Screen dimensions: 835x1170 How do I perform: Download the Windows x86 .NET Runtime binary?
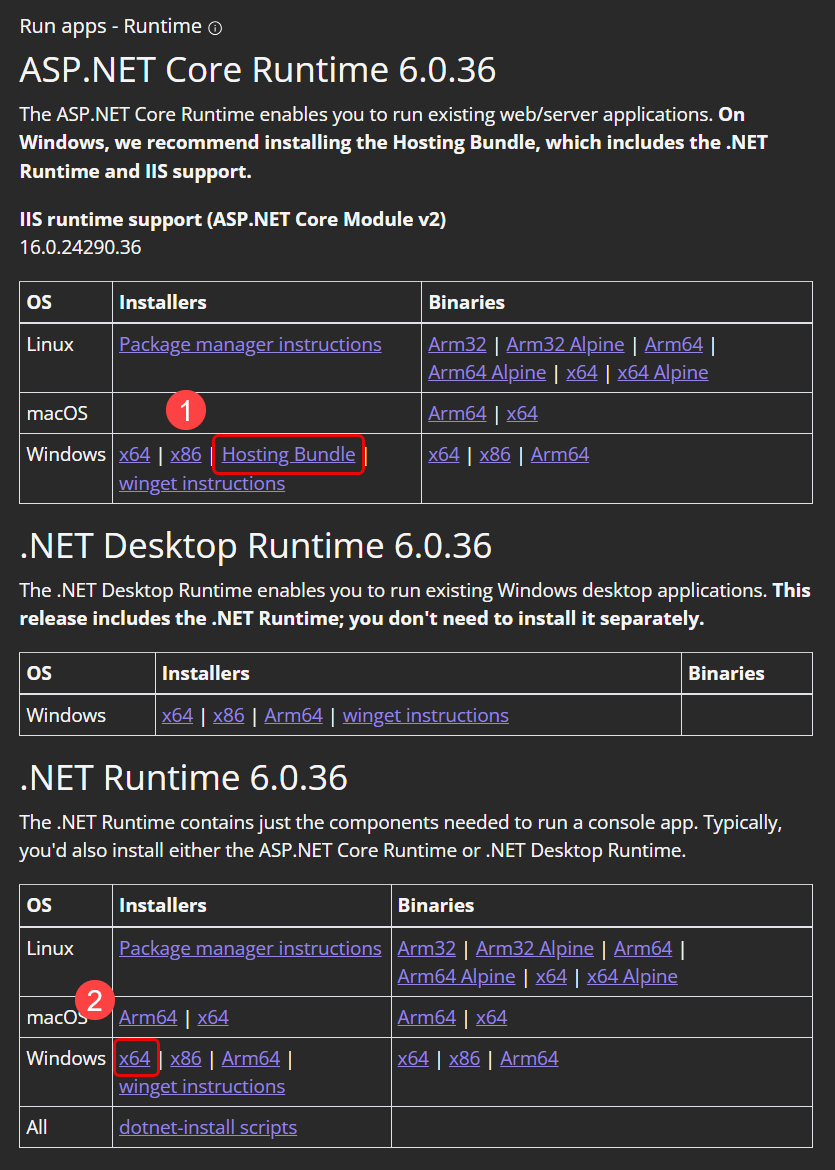pyautogui.click(x=464, y=1058)
